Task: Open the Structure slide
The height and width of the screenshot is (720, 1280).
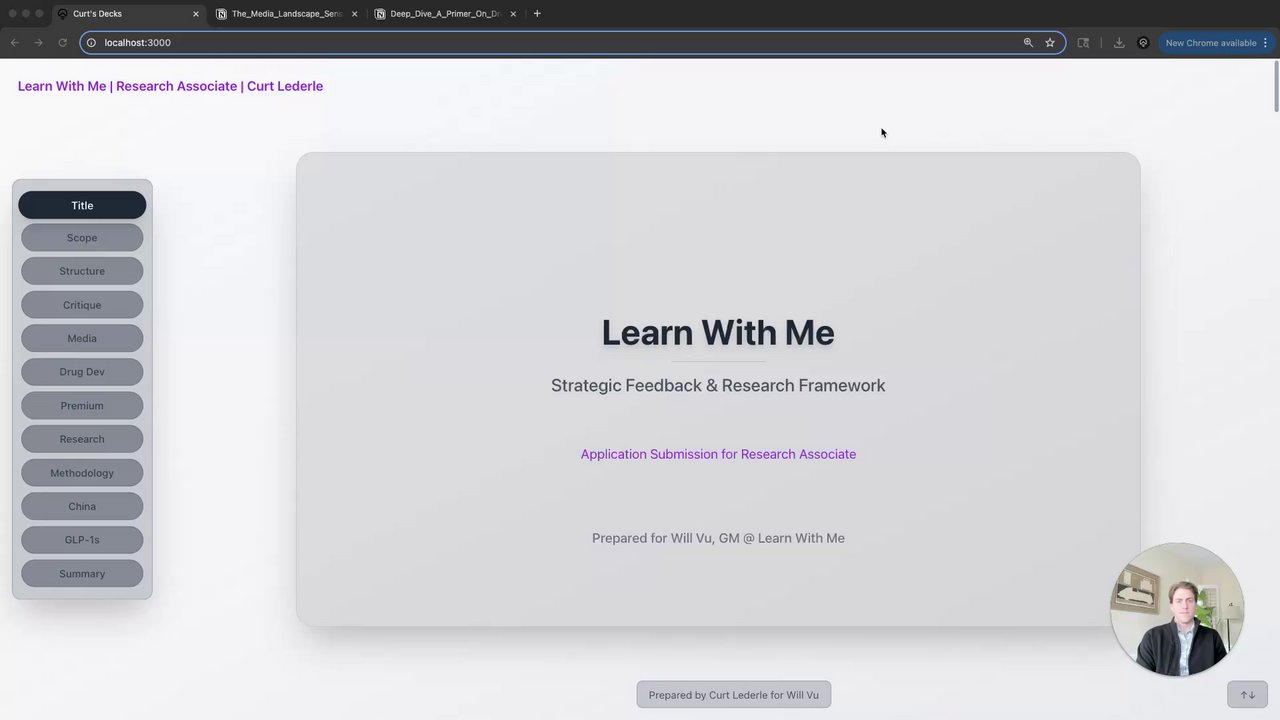Action: (x=82, y=271)
